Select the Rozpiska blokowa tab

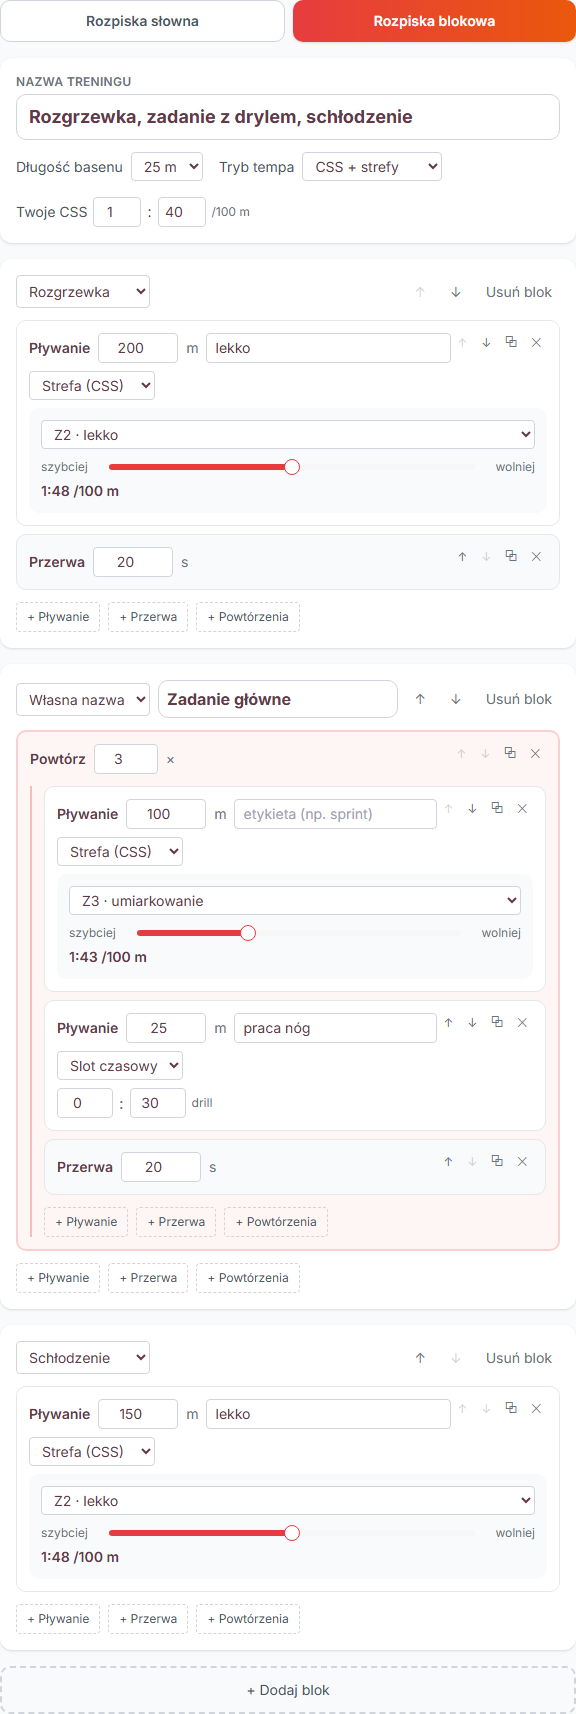[434, 21]
